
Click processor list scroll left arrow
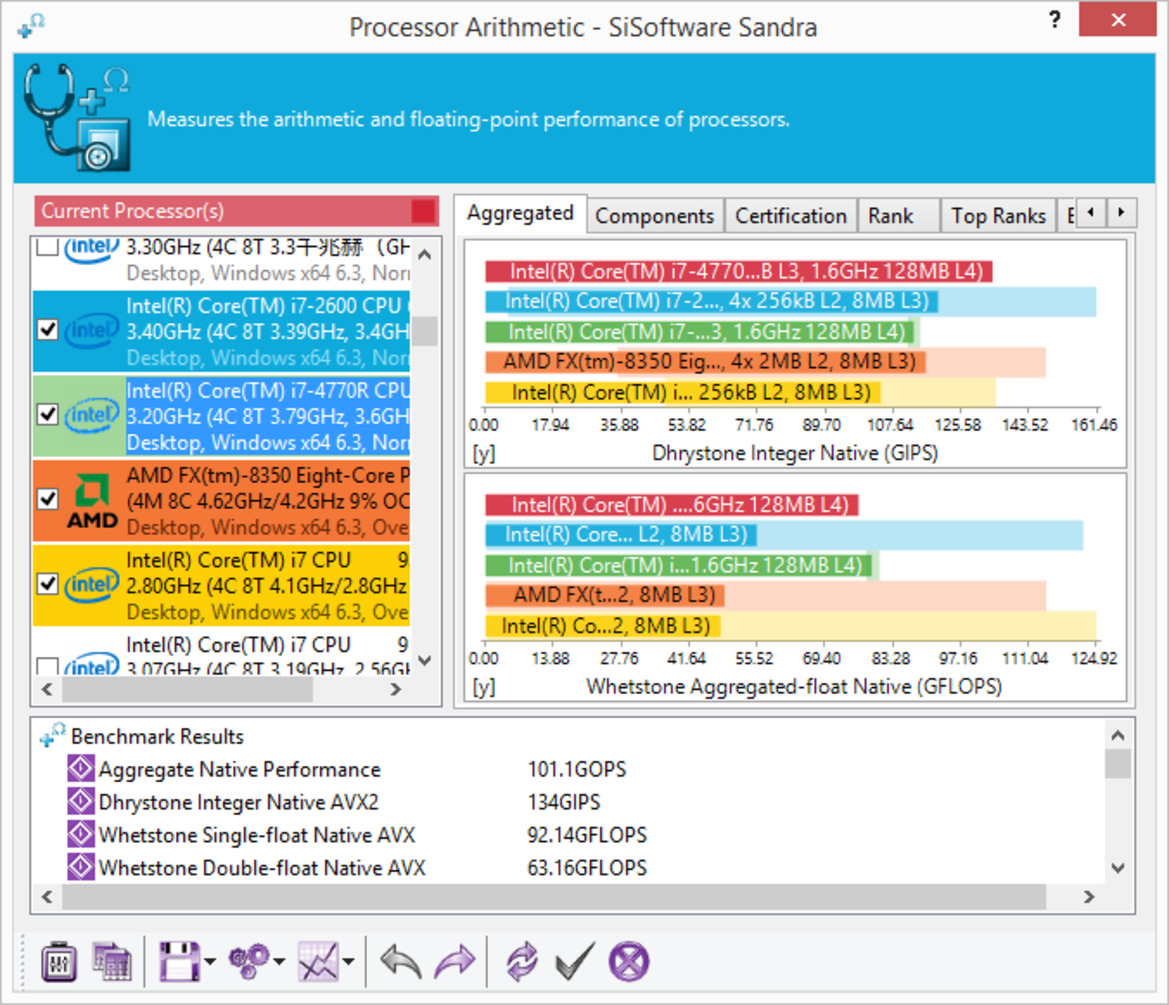(x=47, y=690)
